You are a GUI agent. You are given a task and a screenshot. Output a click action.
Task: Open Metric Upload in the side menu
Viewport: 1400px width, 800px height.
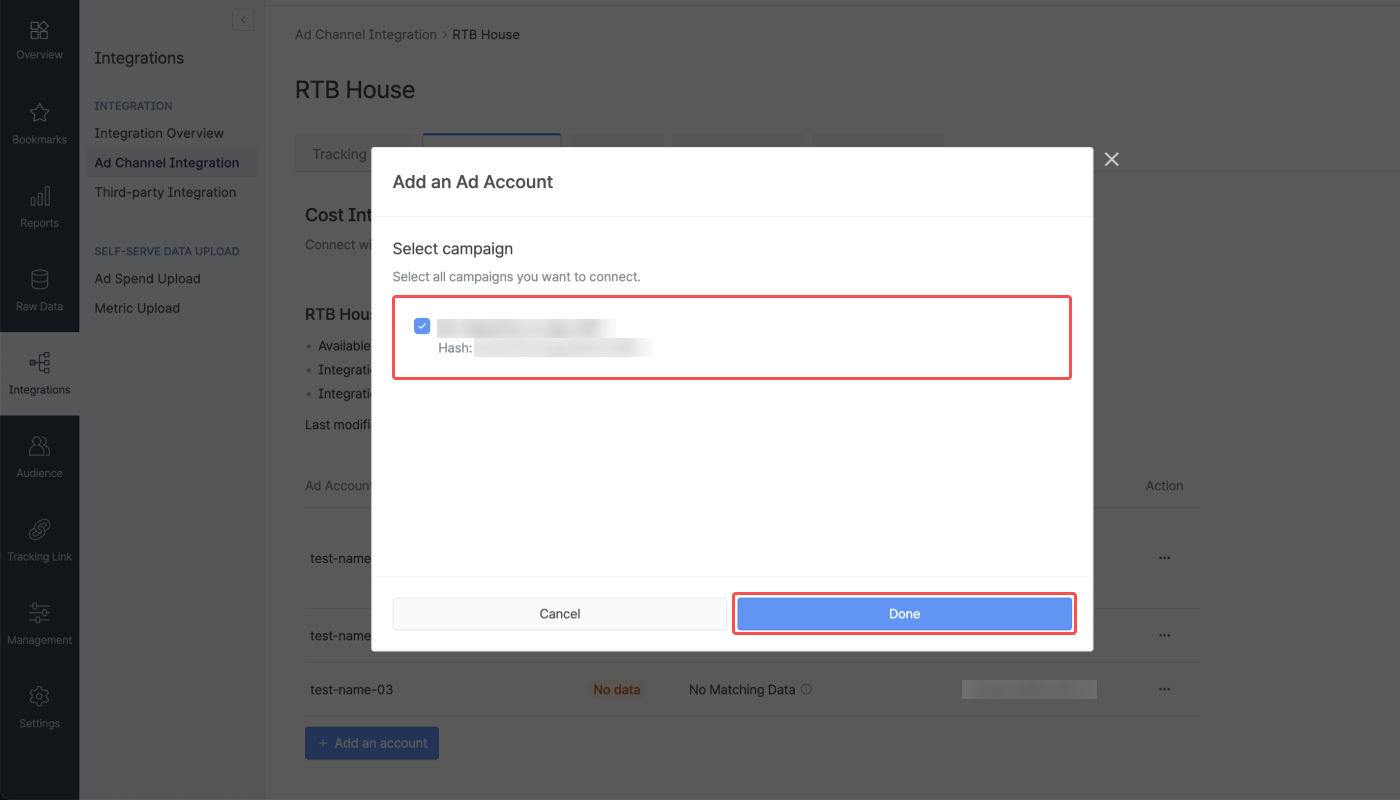coord(137,308)
